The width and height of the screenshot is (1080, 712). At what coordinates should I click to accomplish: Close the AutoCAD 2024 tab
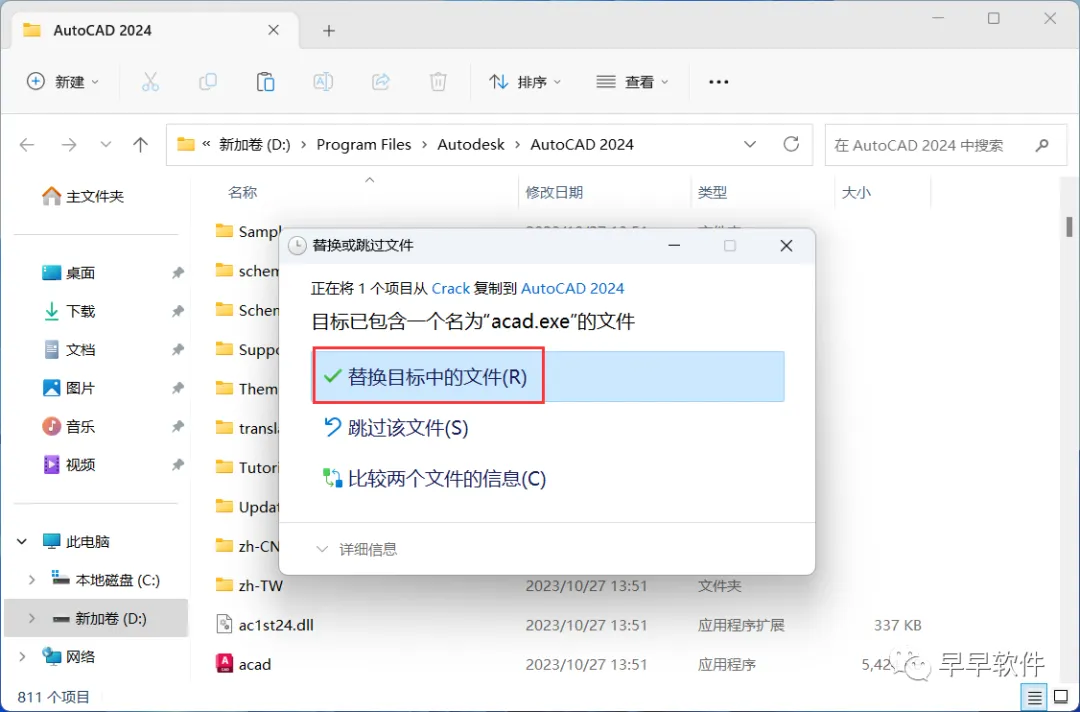(x=273, y=30)
